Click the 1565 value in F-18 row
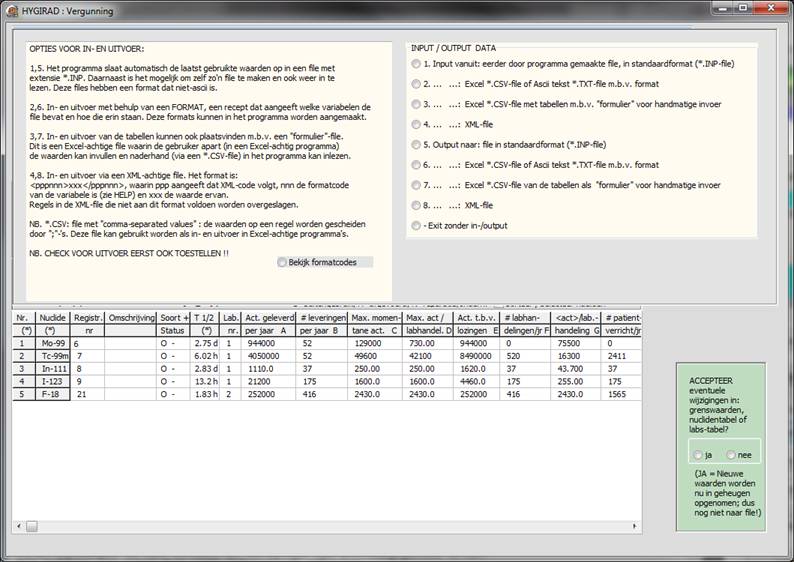The height and width of the screenshot is (562, 794). (x=621, y=394)
